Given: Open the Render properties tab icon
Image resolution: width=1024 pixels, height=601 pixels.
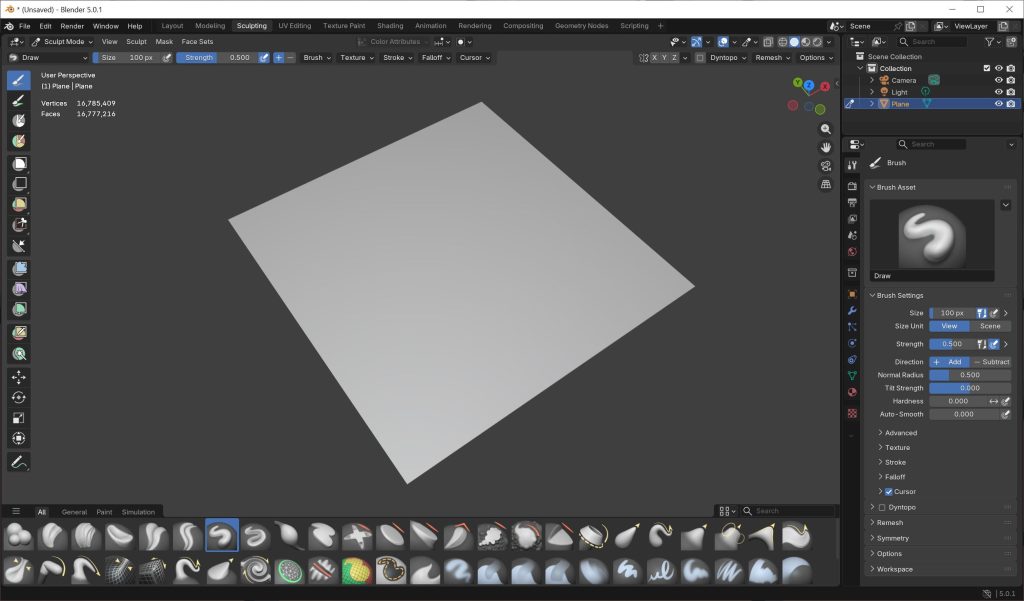Looking at the screenshot, I should click(x=852, y=187).
